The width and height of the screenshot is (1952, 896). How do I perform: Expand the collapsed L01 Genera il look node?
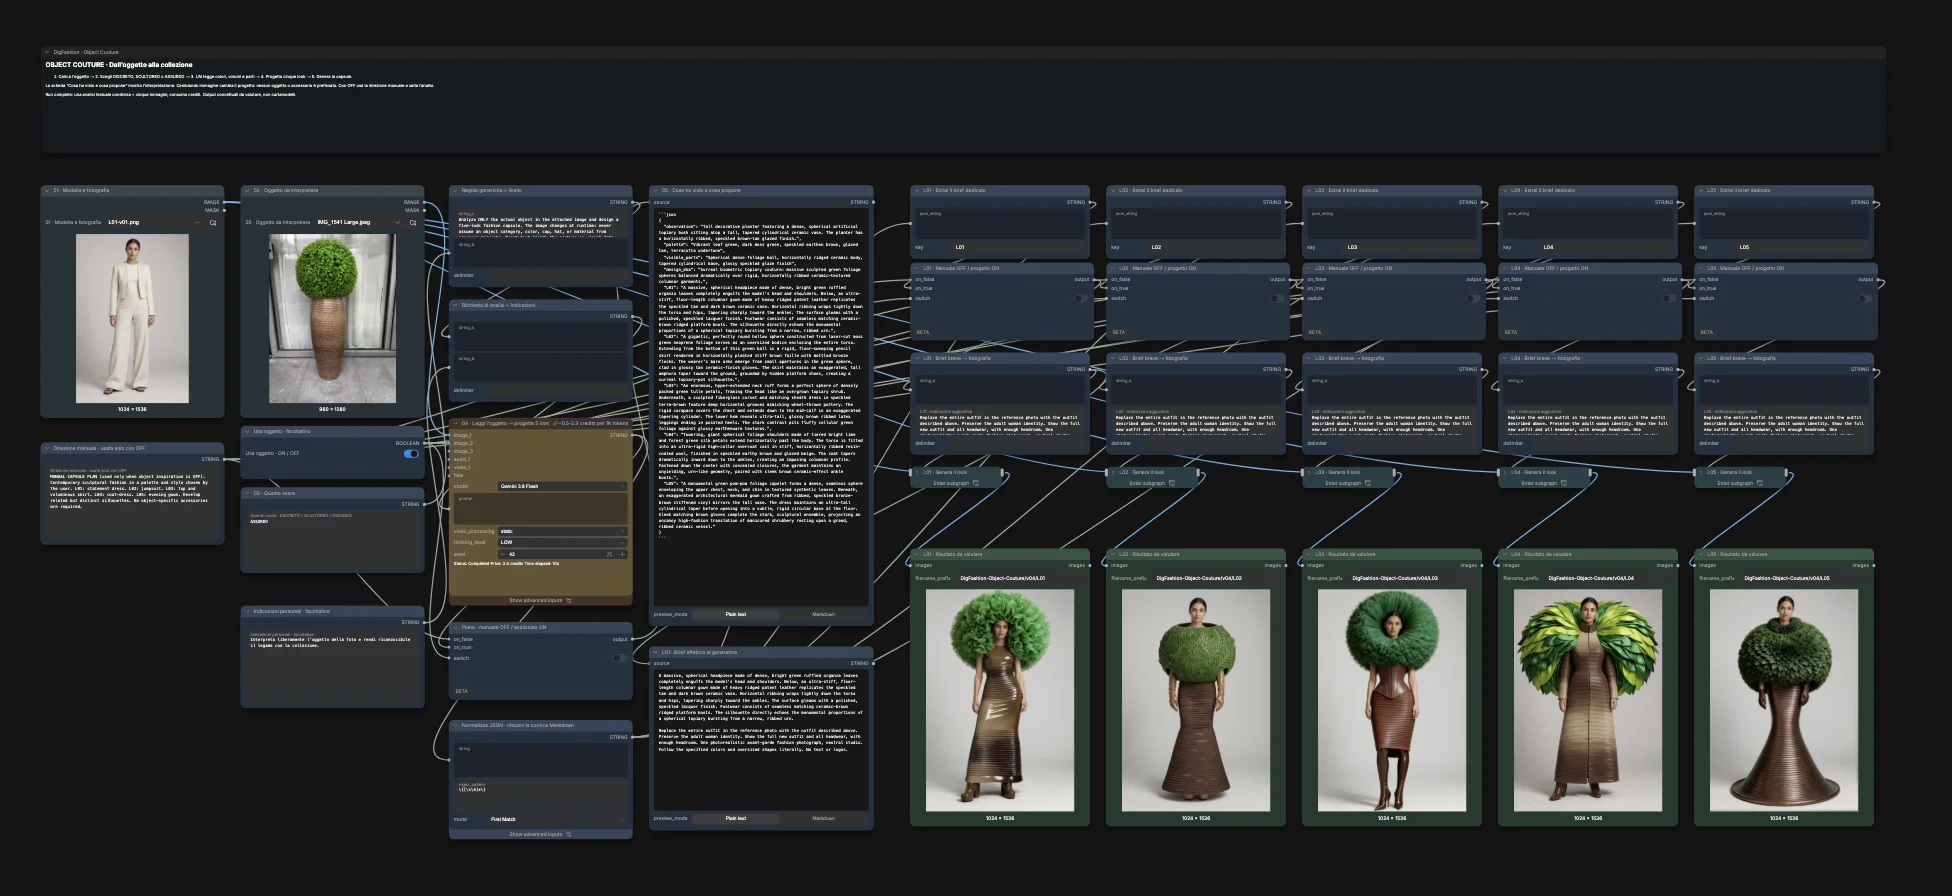point(916,472)
